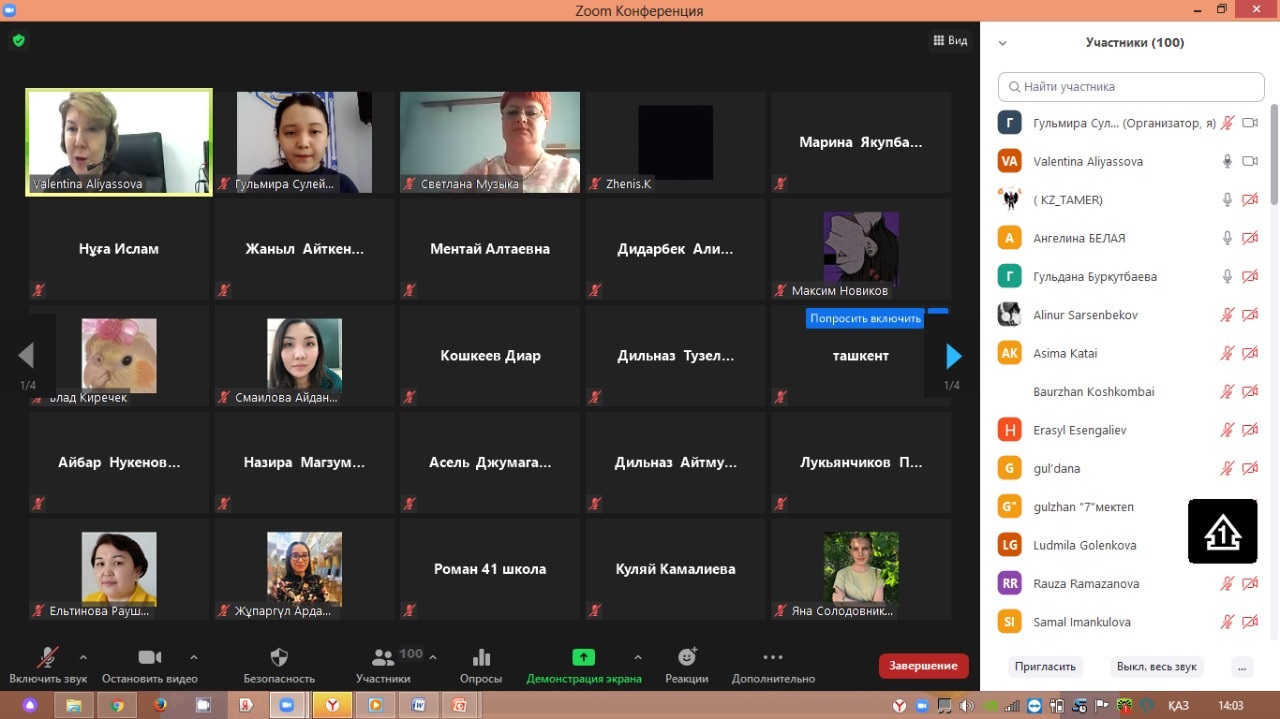Switch to Zoom window in taskbar
The width and height of the screenshot is (1280, 719).
[x=289, y=705]
